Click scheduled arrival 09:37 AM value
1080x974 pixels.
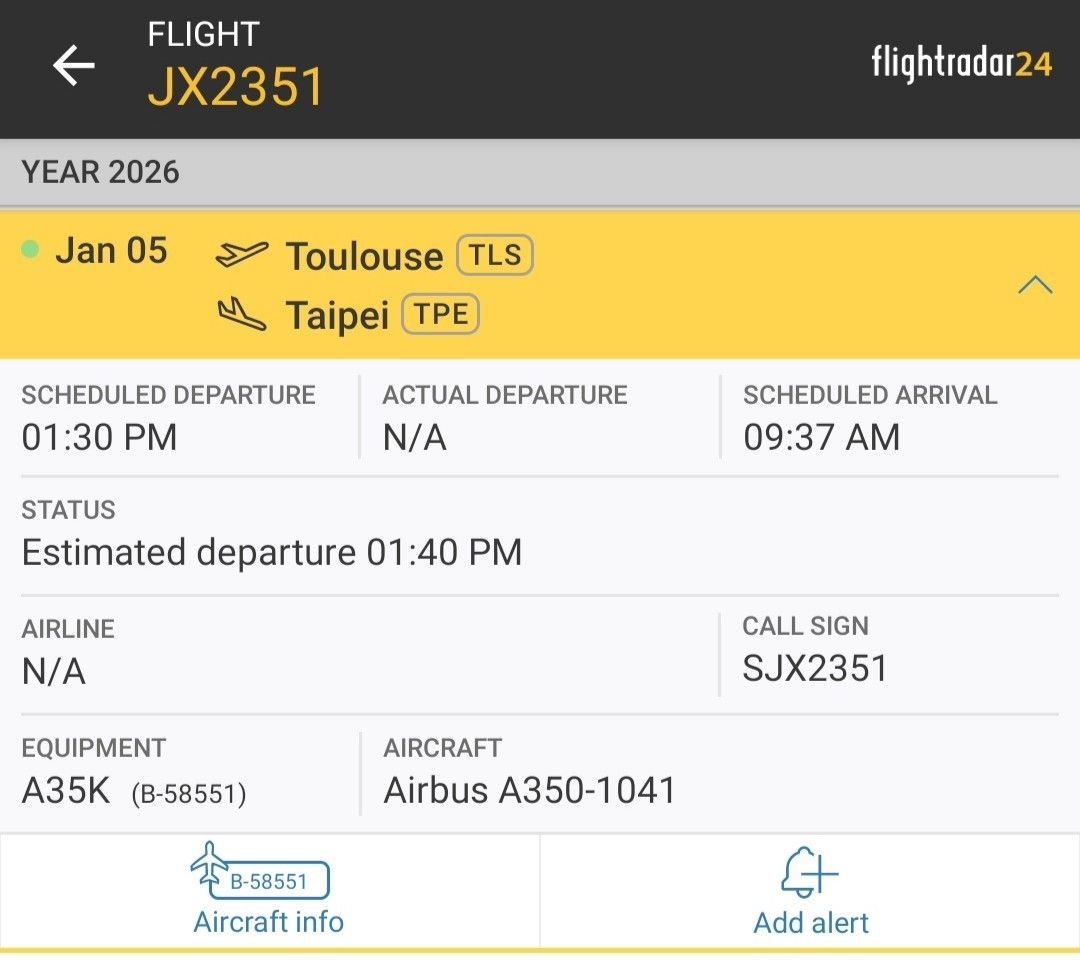pyautogui.click(x=821, y=437)
